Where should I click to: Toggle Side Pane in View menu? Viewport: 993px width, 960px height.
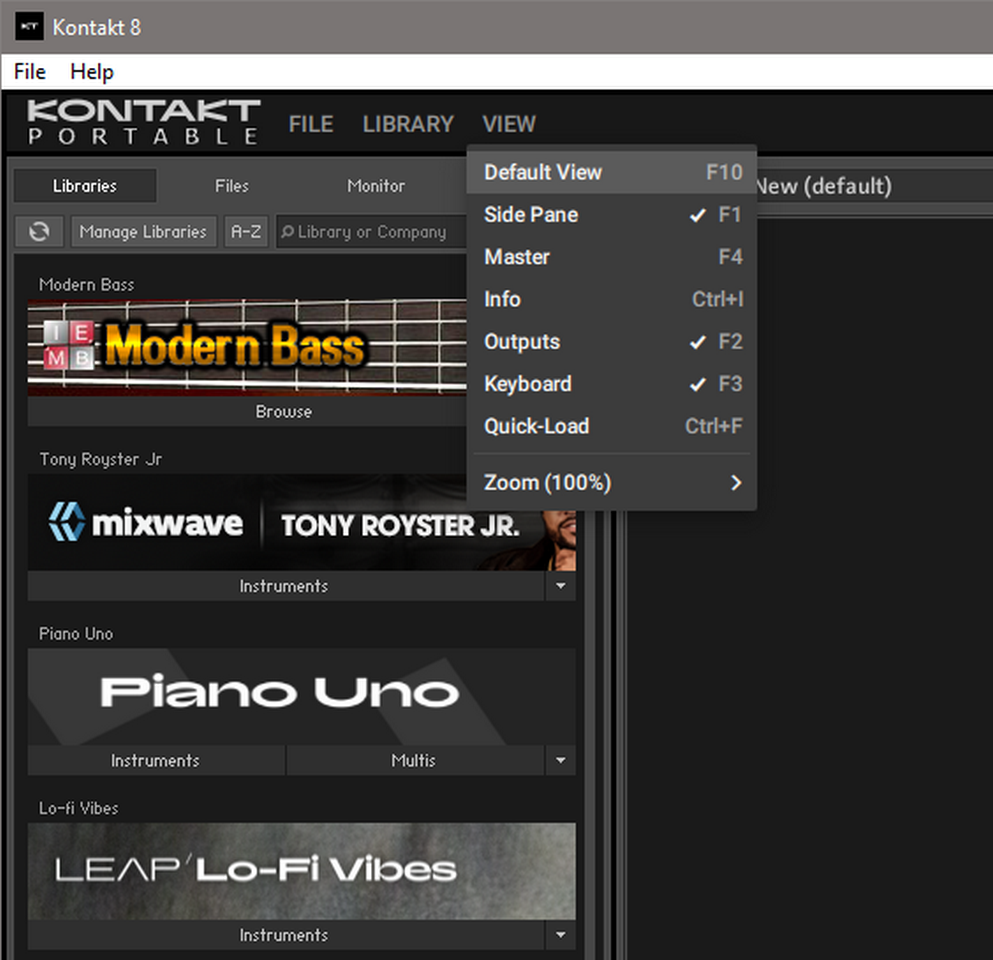[x=612, y=215]
